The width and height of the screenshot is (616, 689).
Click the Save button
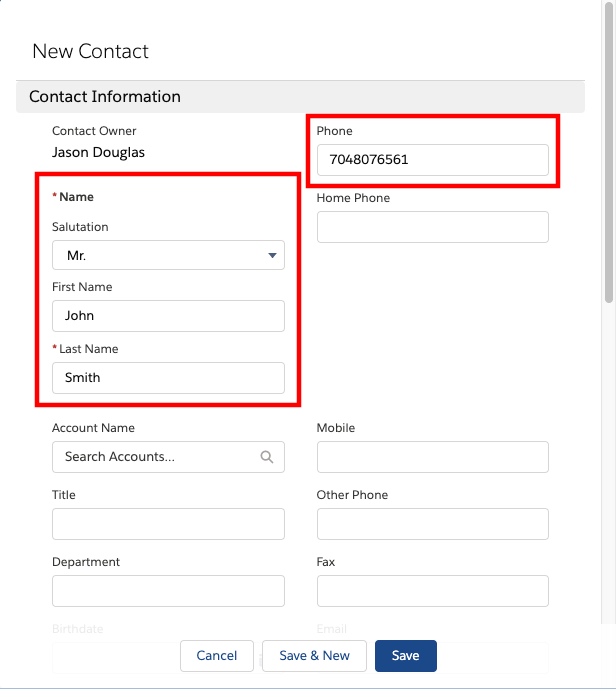[406, 656]
